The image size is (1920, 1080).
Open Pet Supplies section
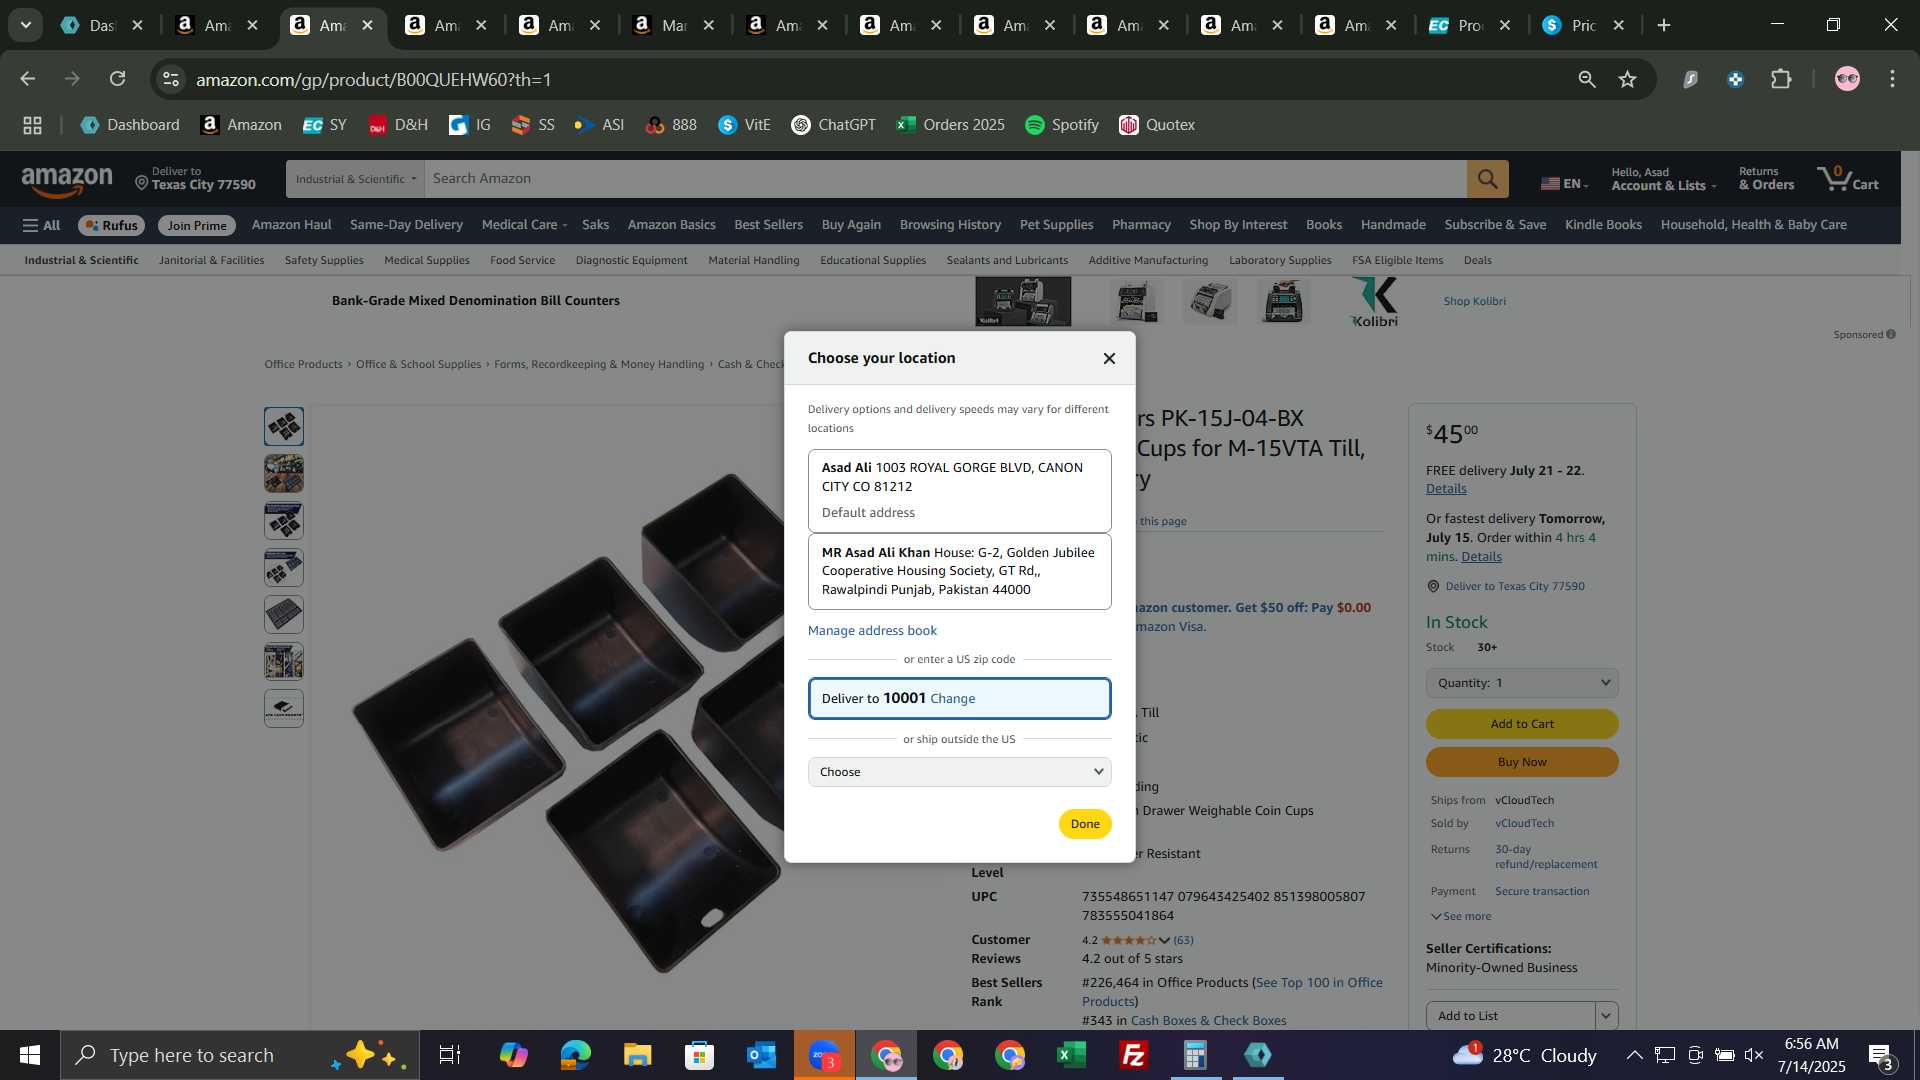tap(1056, 225)
